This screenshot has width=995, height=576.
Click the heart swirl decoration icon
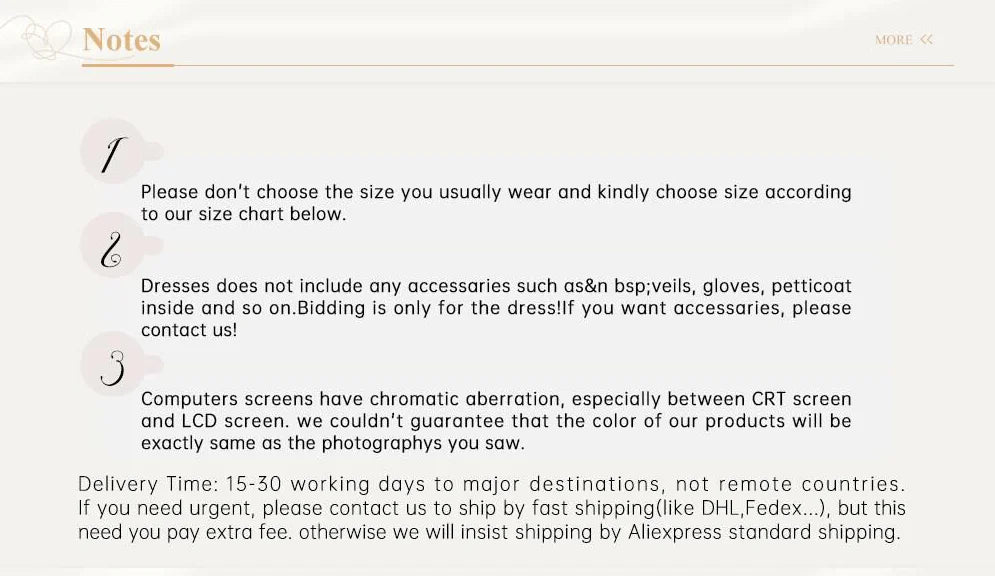(x=48, y=38)
